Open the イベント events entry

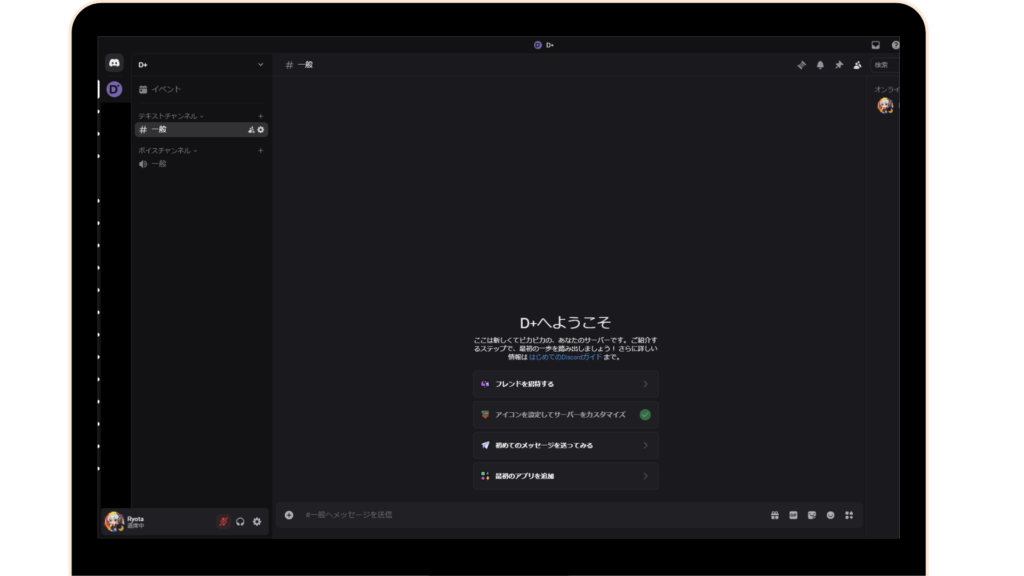tap(201, 89)
